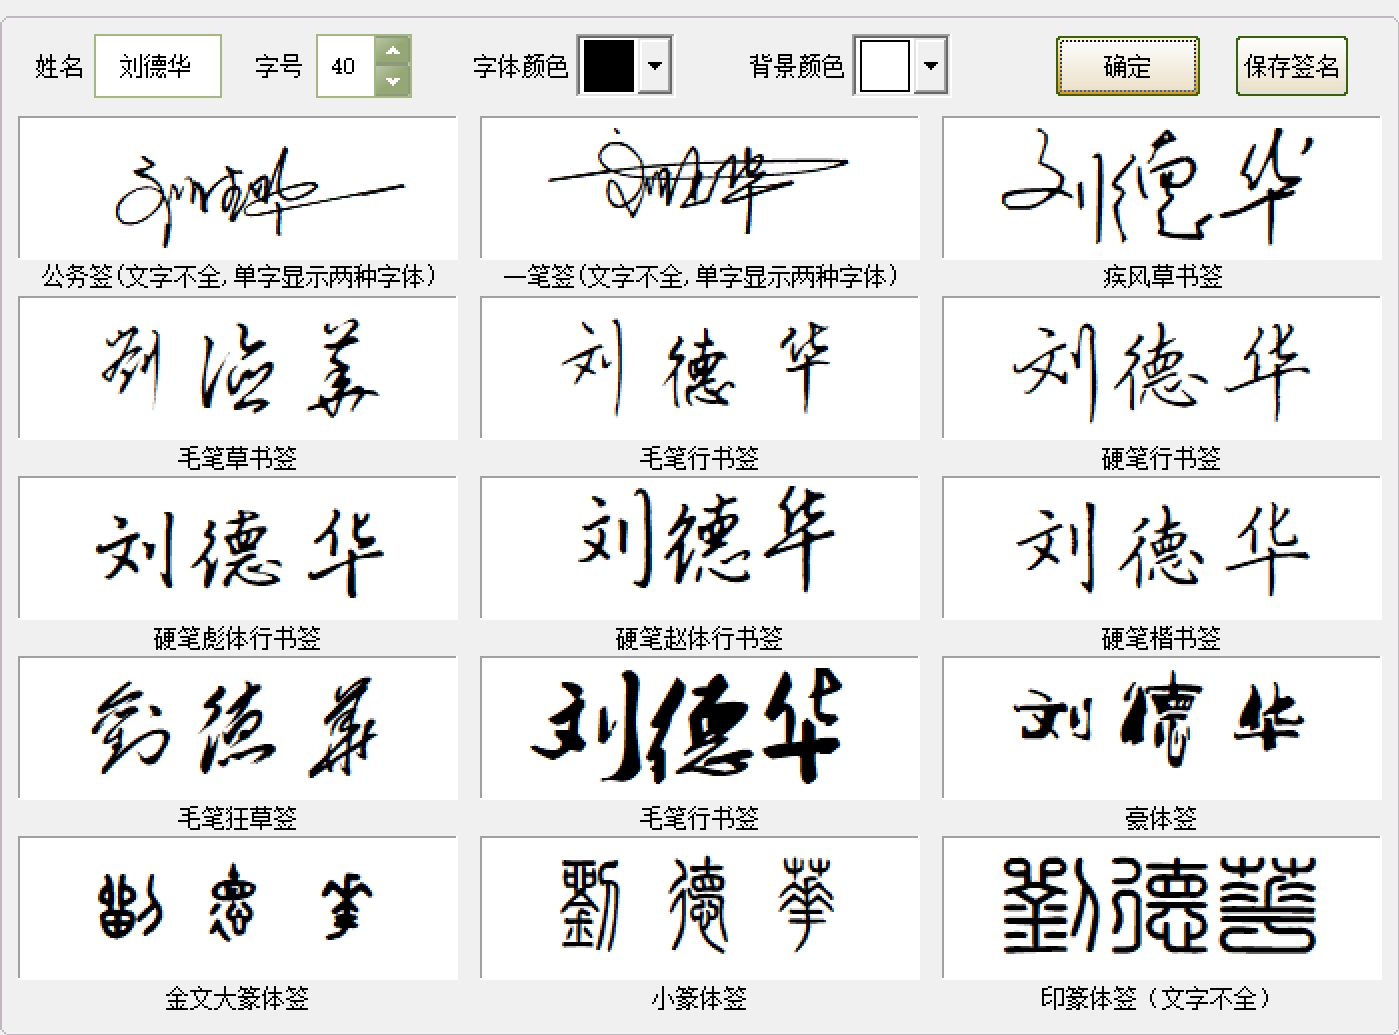Image resolution: width=1399 pixels, height=1035 pixels.
Task: Click the 字号 font size field showing 40
Action: click(x=346, y=66)
